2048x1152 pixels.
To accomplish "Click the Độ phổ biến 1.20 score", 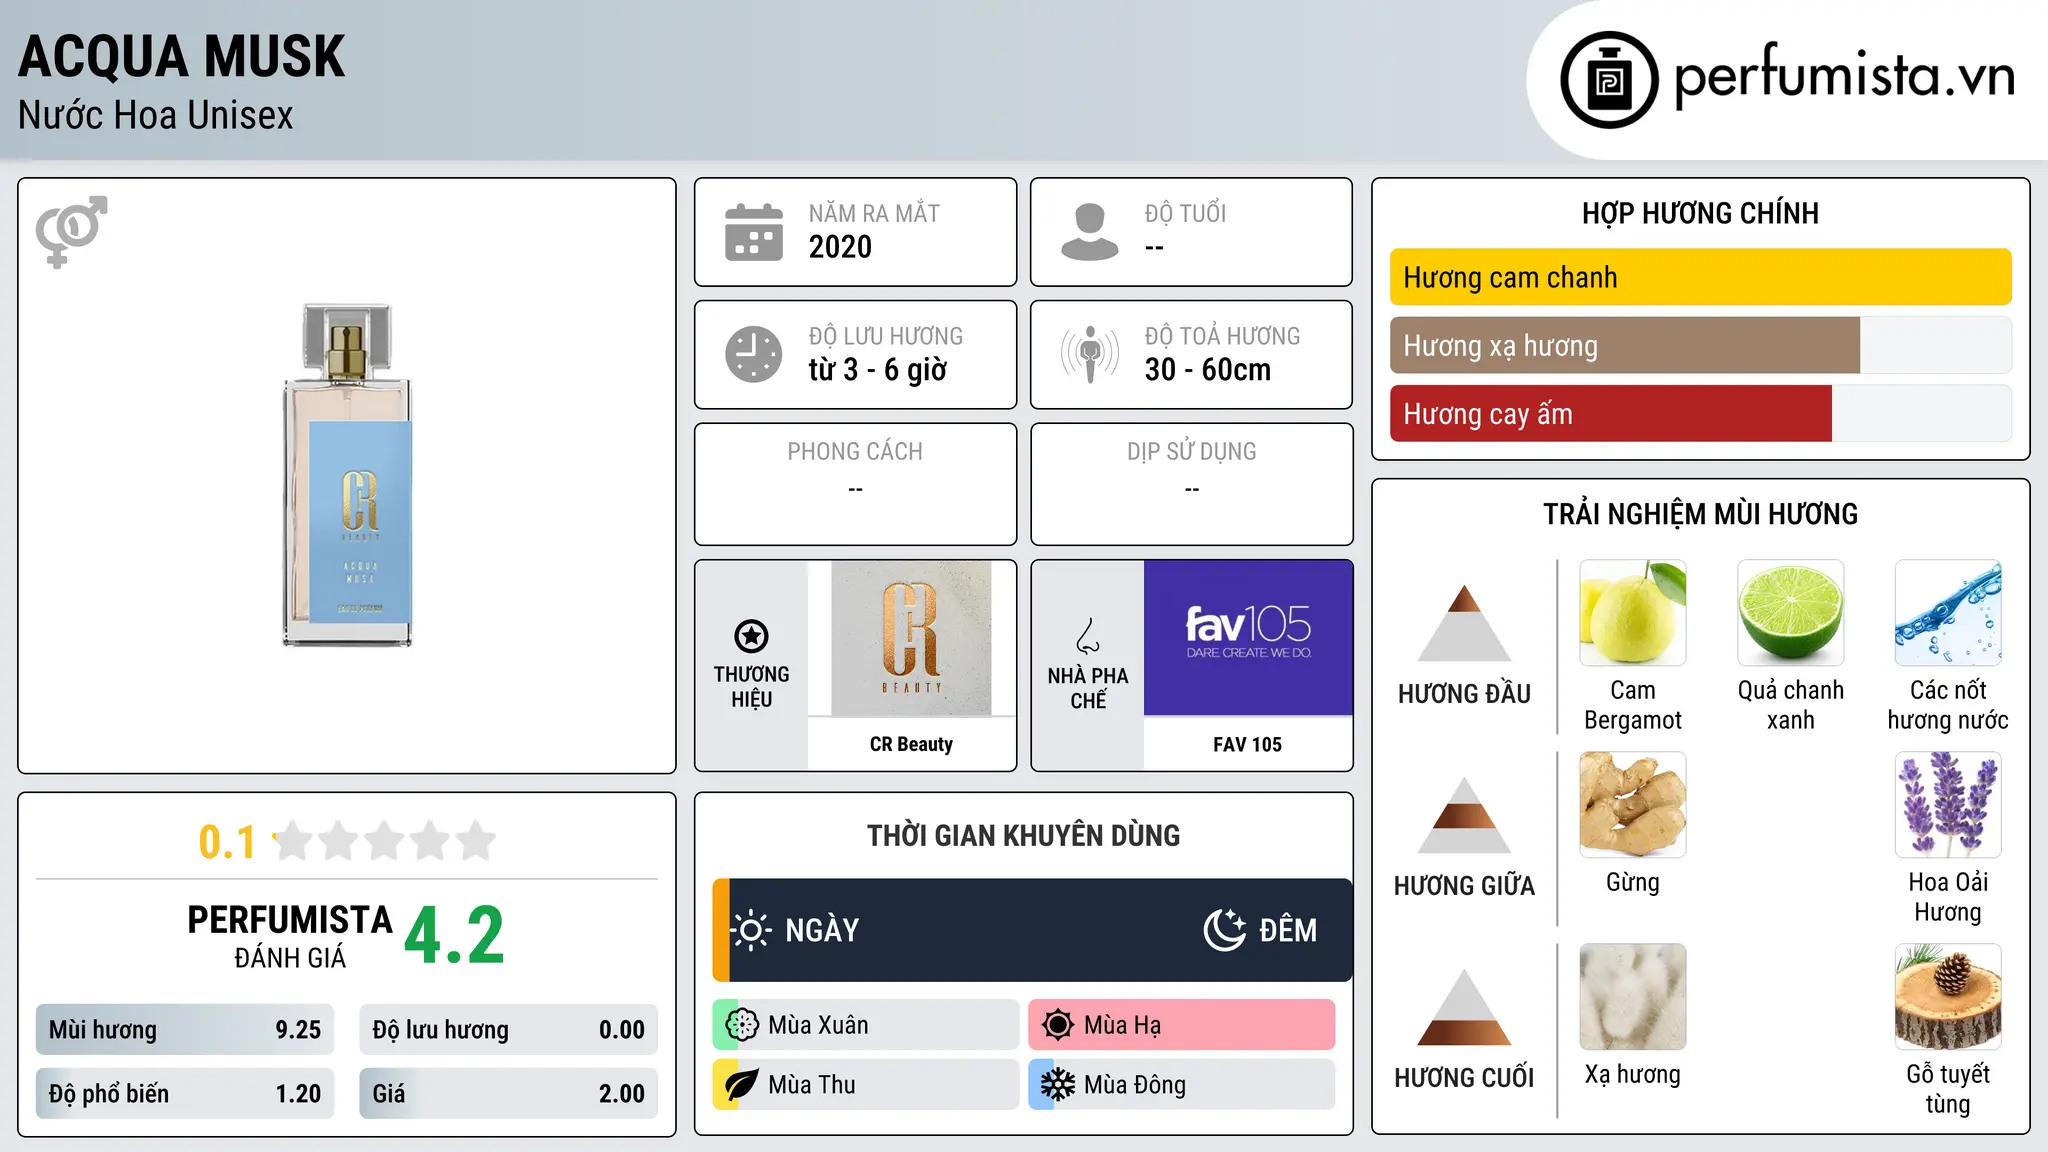I will point(185,1094).
